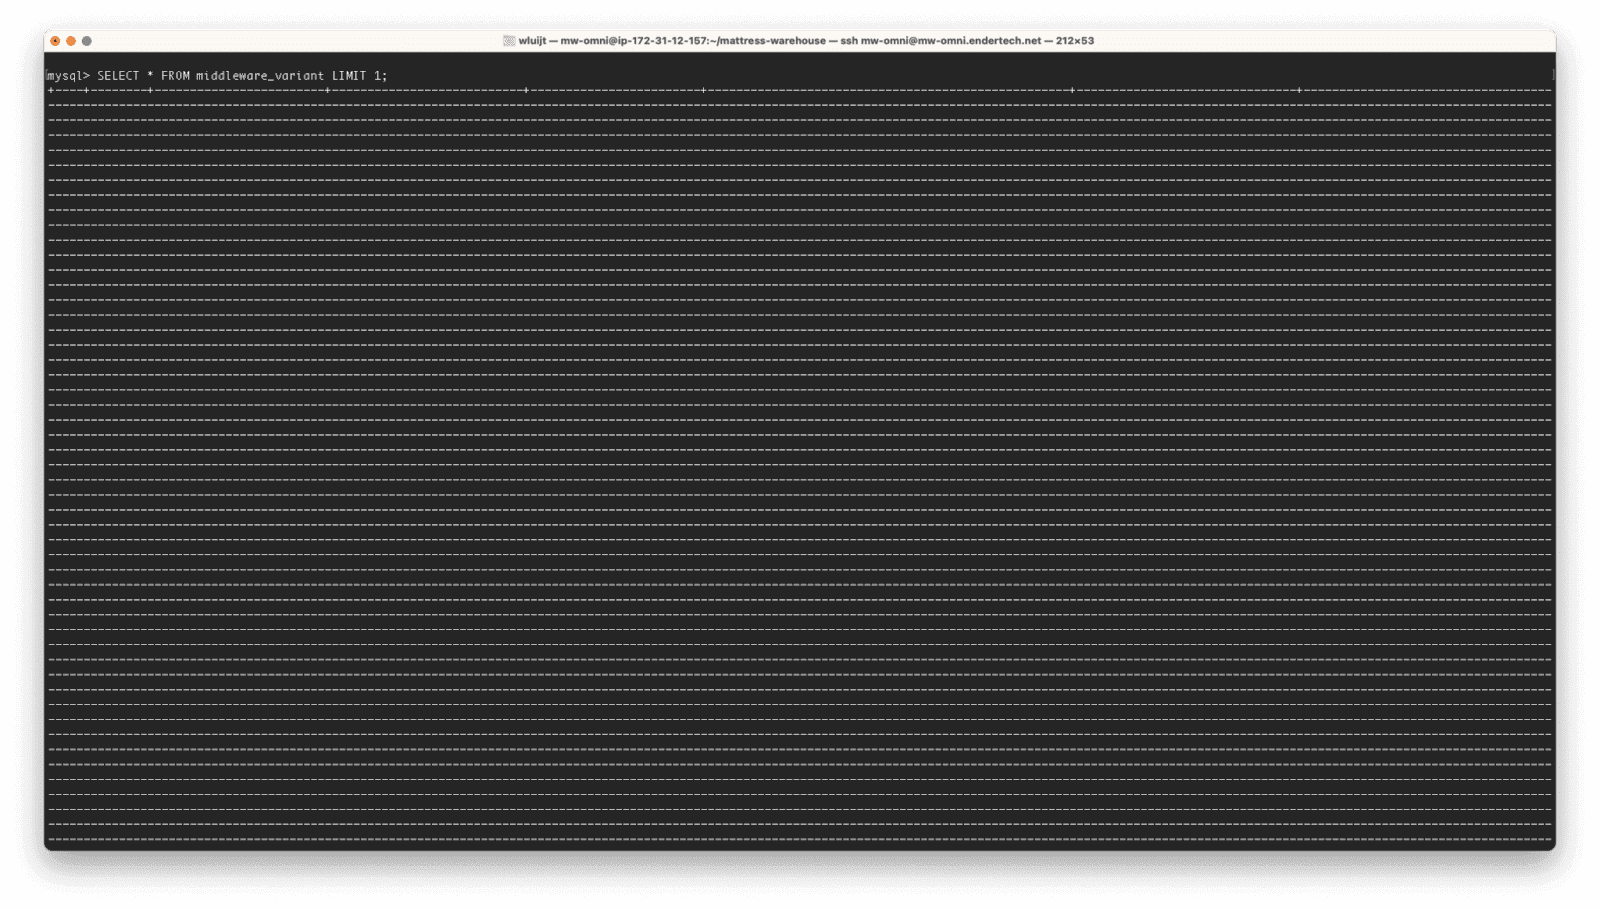This screenshot has width=1600, height=909.
Task: Click the red close traffic light
Action: (x=56, y=42)
